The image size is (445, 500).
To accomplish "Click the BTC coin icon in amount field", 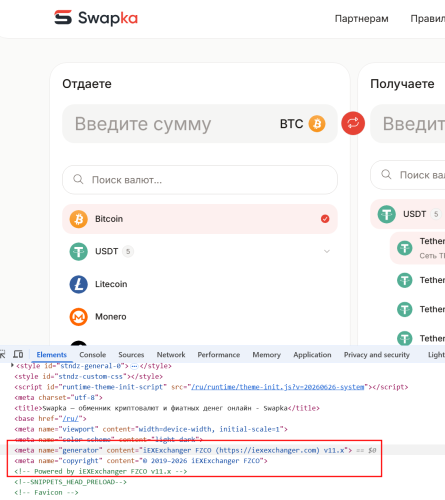I will pyautogui.click(x=317, y=124).
